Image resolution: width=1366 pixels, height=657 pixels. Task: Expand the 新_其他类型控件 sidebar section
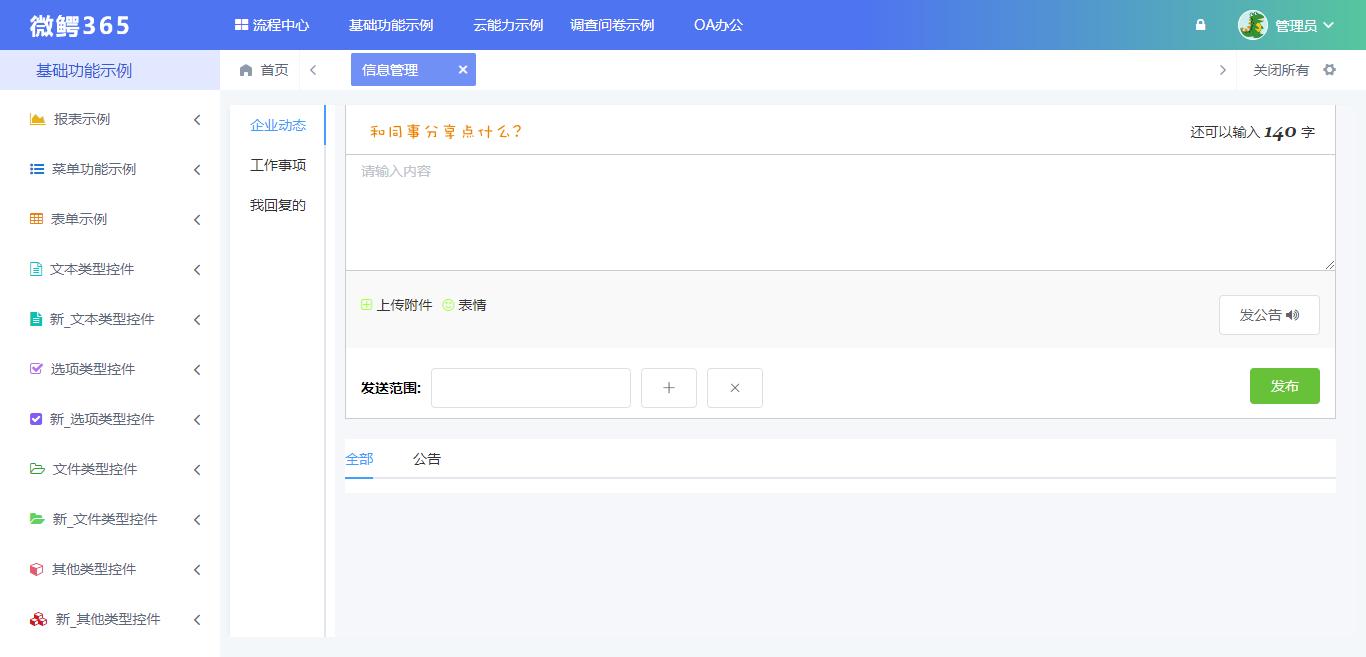coord(196,619)
